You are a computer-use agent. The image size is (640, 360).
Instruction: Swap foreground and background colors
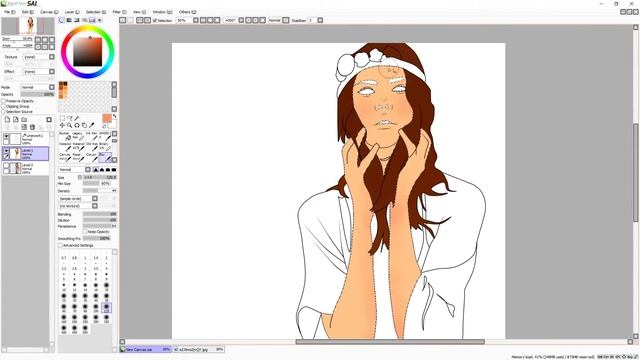click(115, 116)
